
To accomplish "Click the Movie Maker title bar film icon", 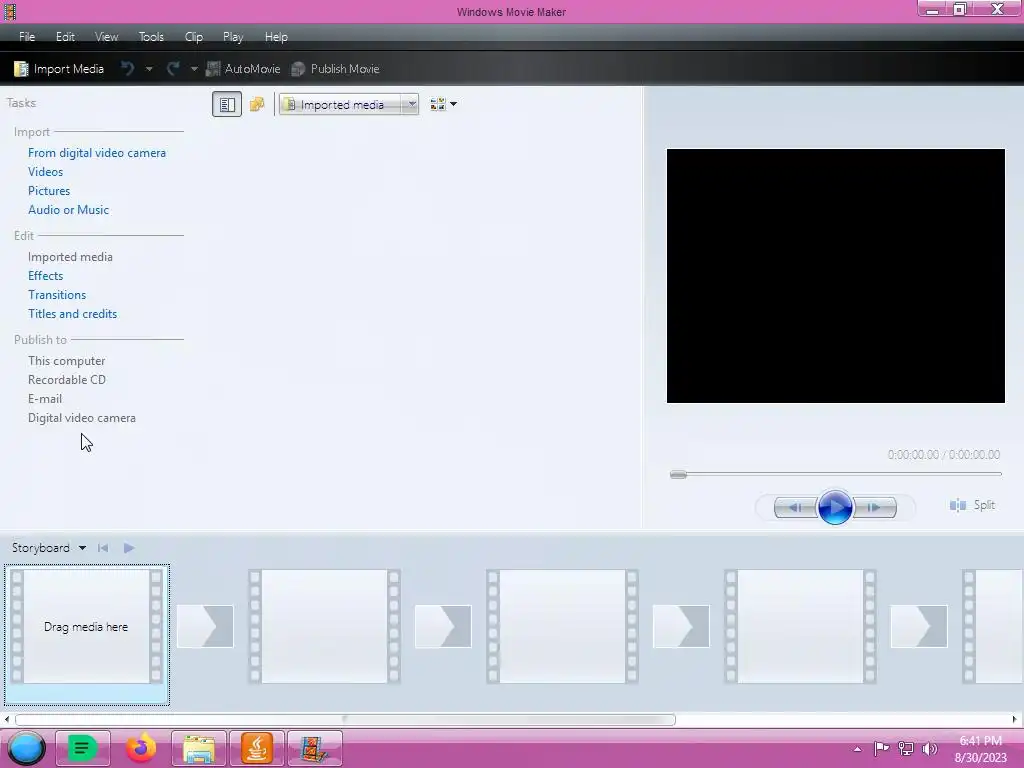I will (x=9, y=11).
